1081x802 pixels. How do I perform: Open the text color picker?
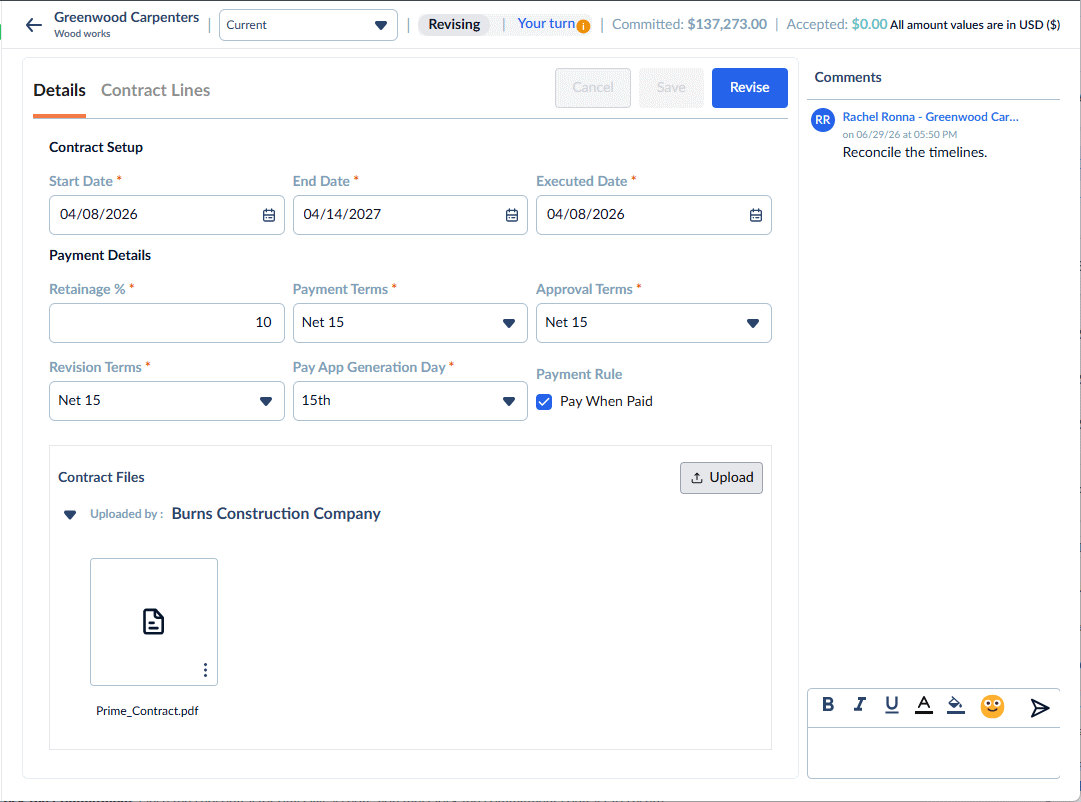pyautogui.click(x=924, y=705)
